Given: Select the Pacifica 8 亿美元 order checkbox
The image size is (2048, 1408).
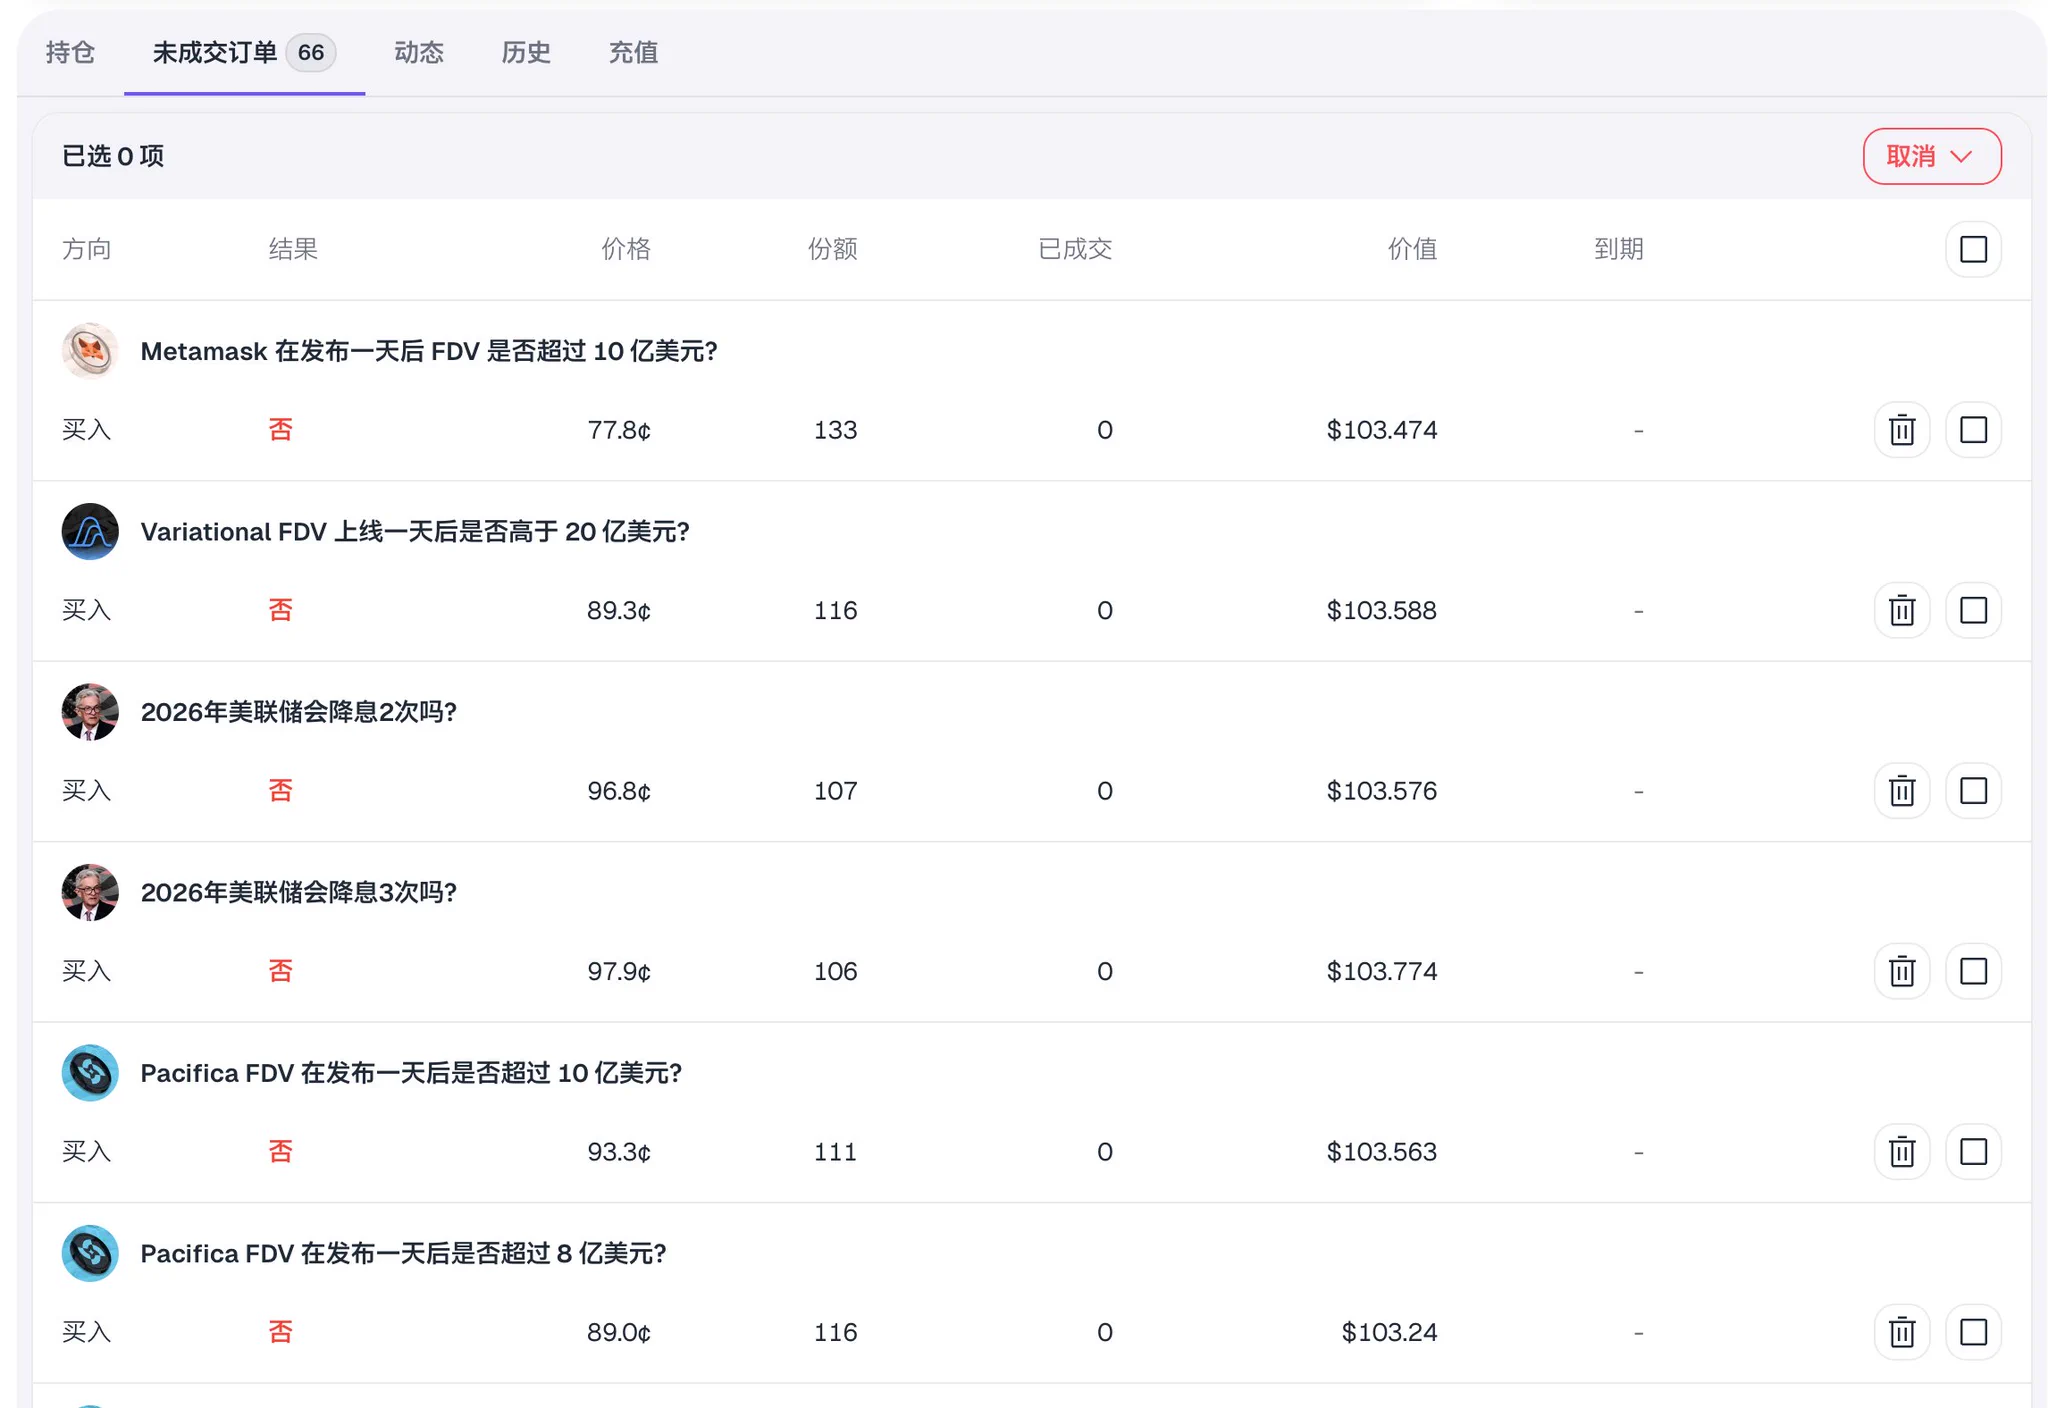Looking at the screenshot, I should pyautogui.click(x=1973, y=1332).
